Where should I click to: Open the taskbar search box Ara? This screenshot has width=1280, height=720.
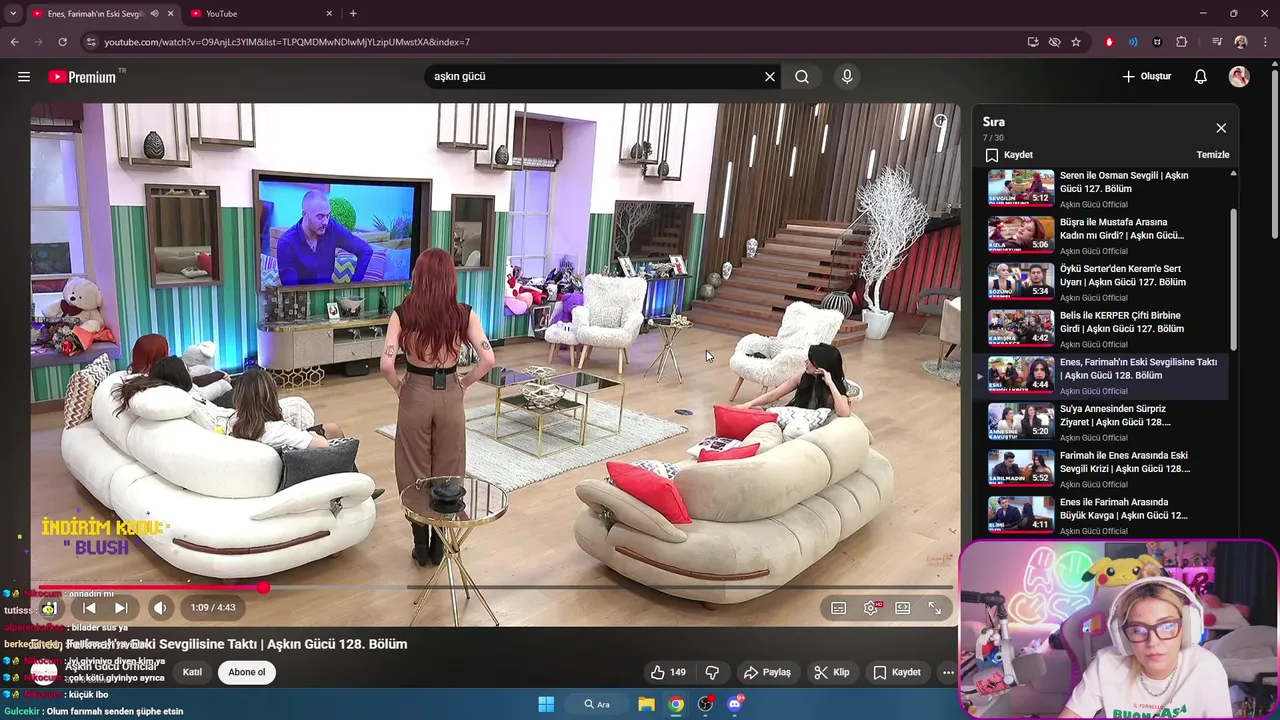(597, 704)
